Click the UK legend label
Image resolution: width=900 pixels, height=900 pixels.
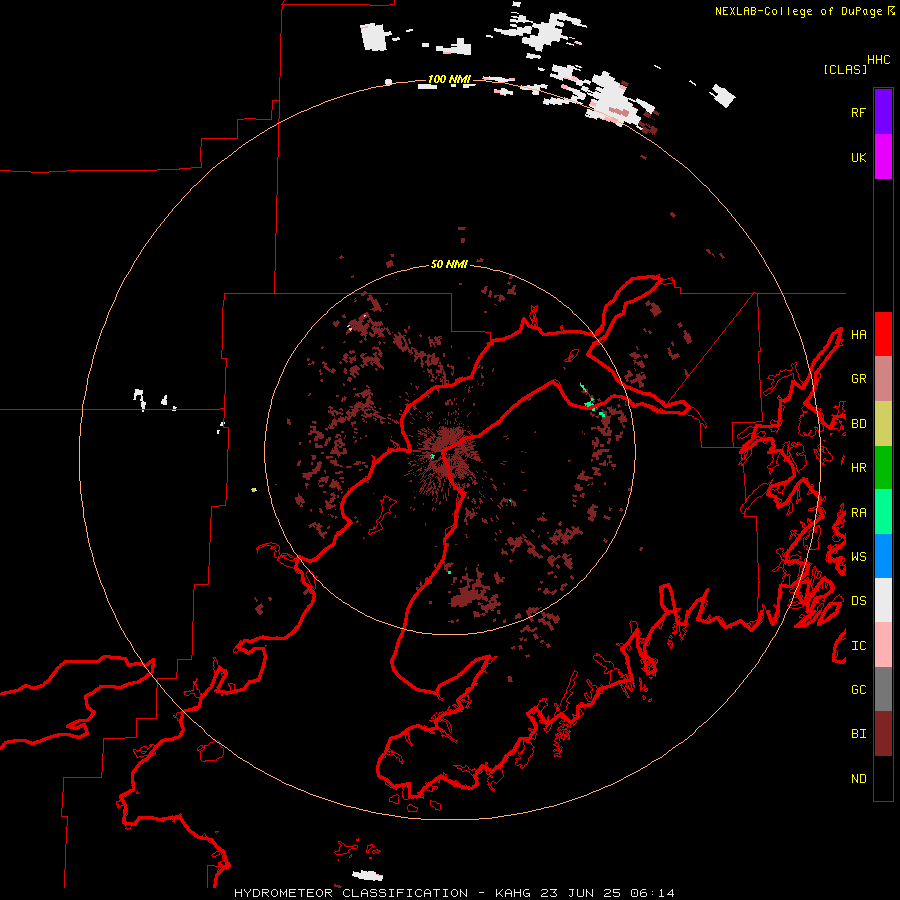(858, 157)
